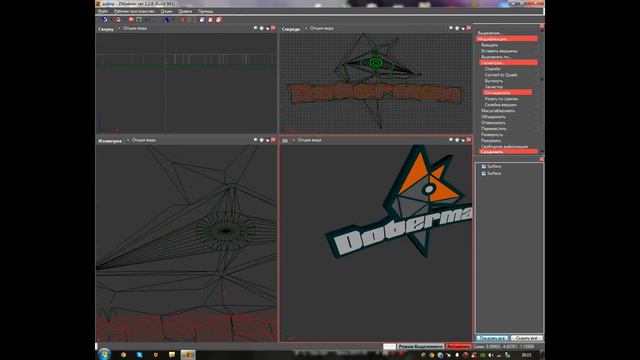Open the Файл menu

103,11
